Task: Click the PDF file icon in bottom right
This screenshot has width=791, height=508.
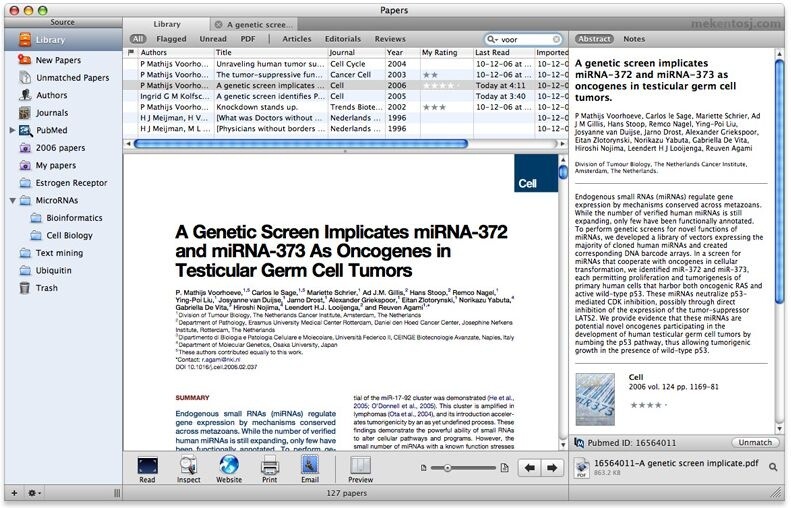Action: 582,468
